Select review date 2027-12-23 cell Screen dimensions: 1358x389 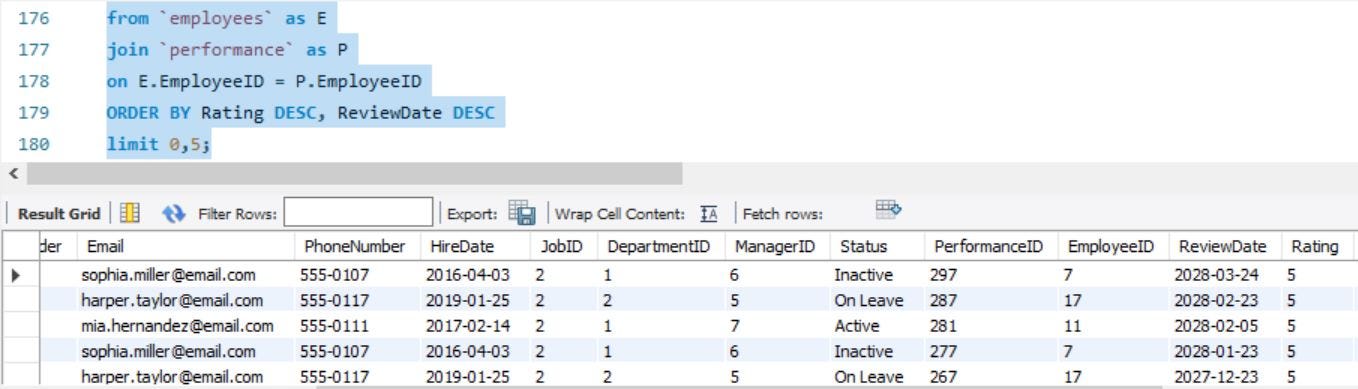pos(1226,377)
